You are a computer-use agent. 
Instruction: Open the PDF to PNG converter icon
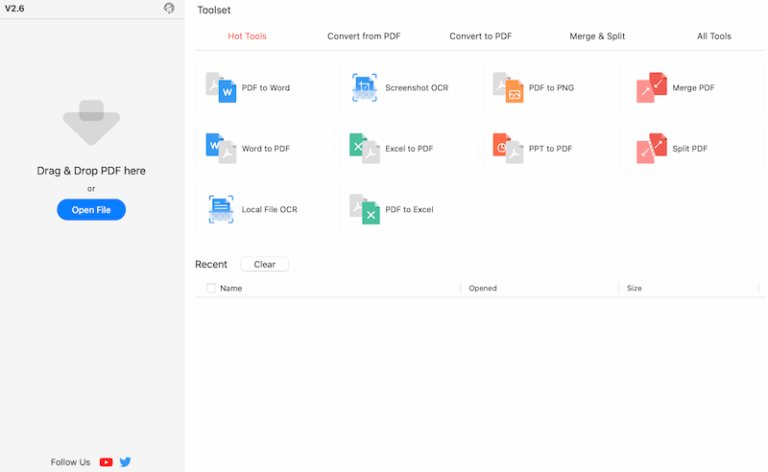tap(508, 88)
